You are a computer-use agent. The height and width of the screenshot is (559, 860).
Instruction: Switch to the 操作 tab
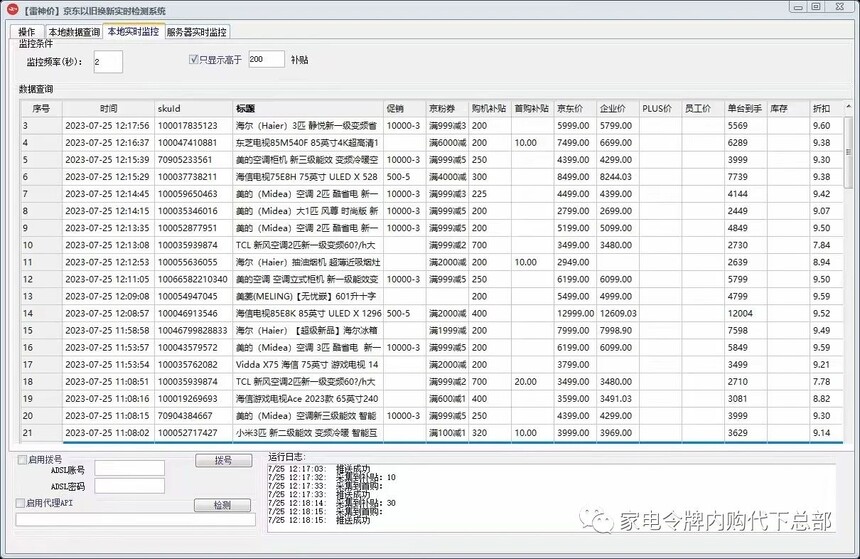(x=26, y=32)
